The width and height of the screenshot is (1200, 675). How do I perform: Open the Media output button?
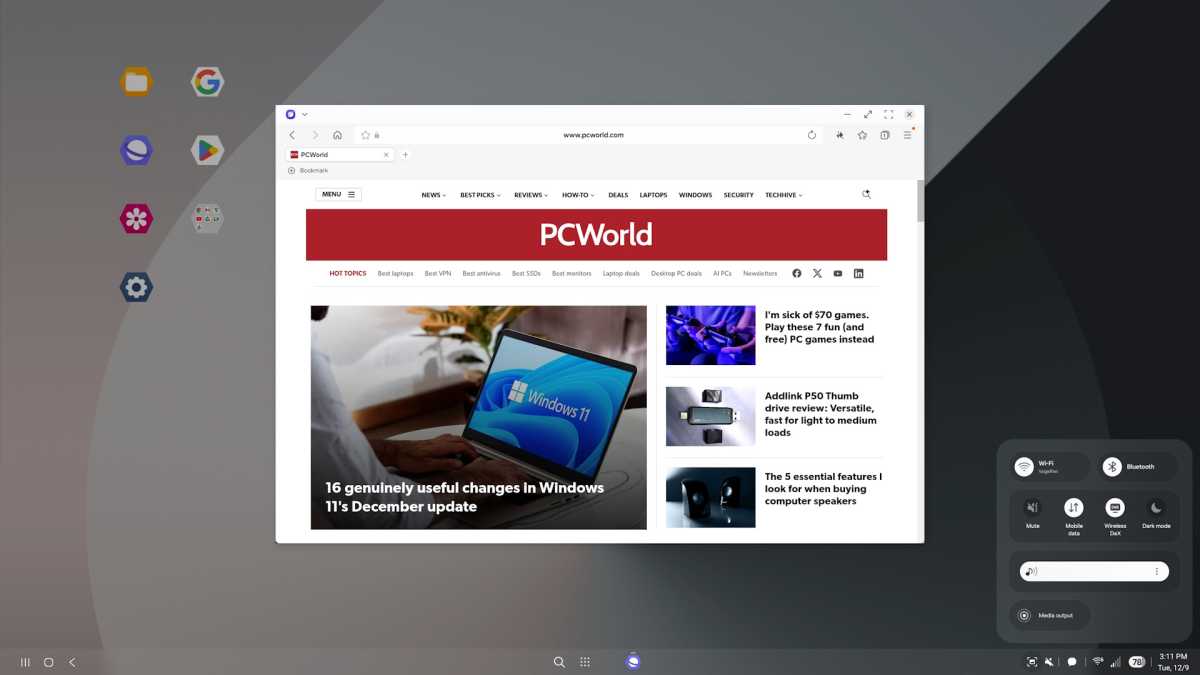click(x=1050, y=615)
